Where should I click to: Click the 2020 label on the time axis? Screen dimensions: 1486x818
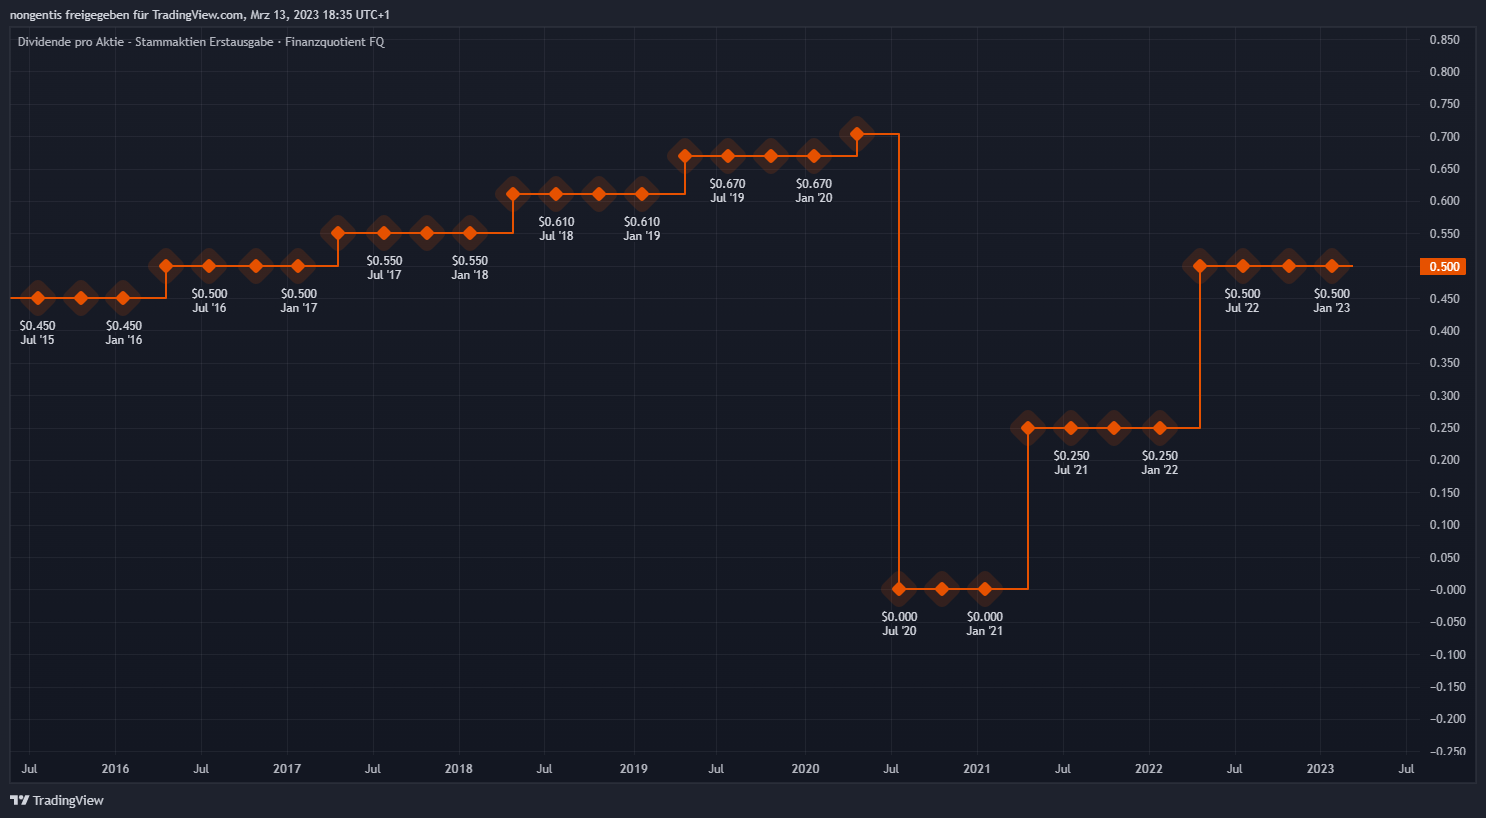(x=805, y=769)
